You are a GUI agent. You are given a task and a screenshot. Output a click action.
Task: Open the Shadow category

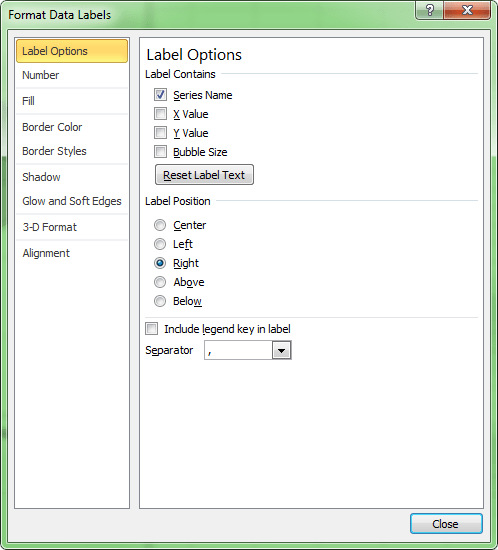(x=72, y=177)
